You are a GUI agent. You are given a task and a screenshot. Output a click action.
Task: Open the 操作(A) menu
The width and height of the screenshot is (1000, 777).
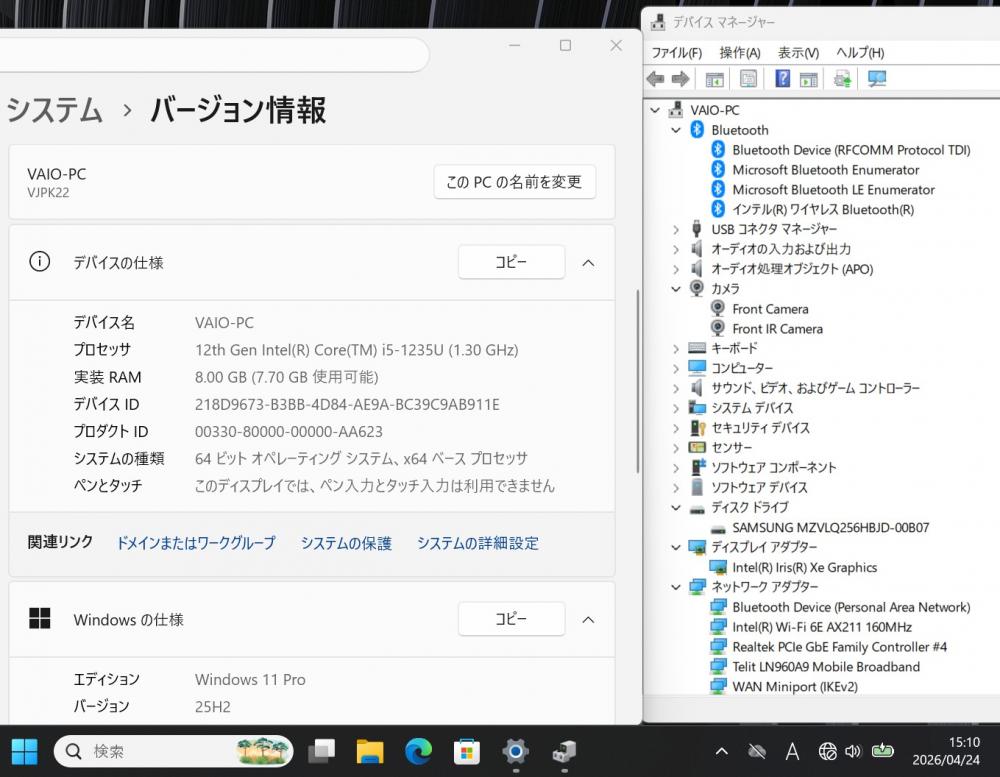coord(740,52)
